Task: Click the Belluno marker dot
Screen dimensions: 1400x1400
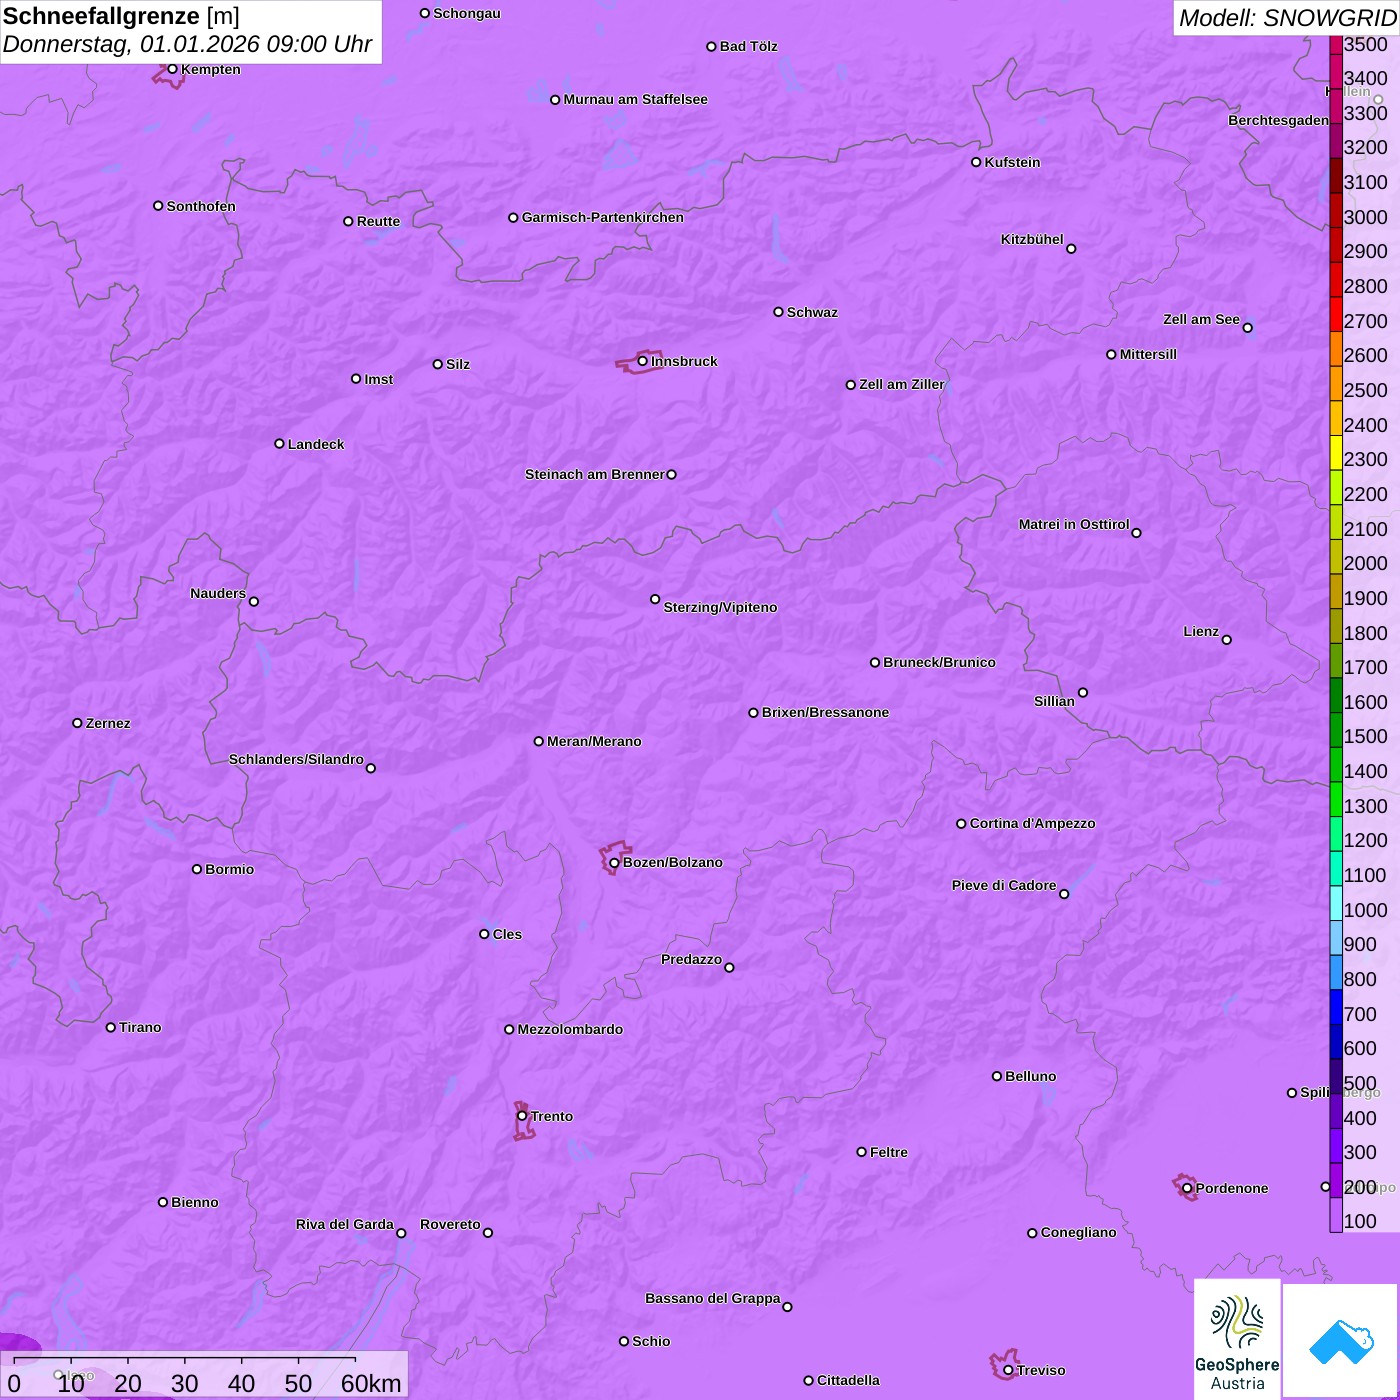Action: pyautogui.click(x=997, y=1076)
